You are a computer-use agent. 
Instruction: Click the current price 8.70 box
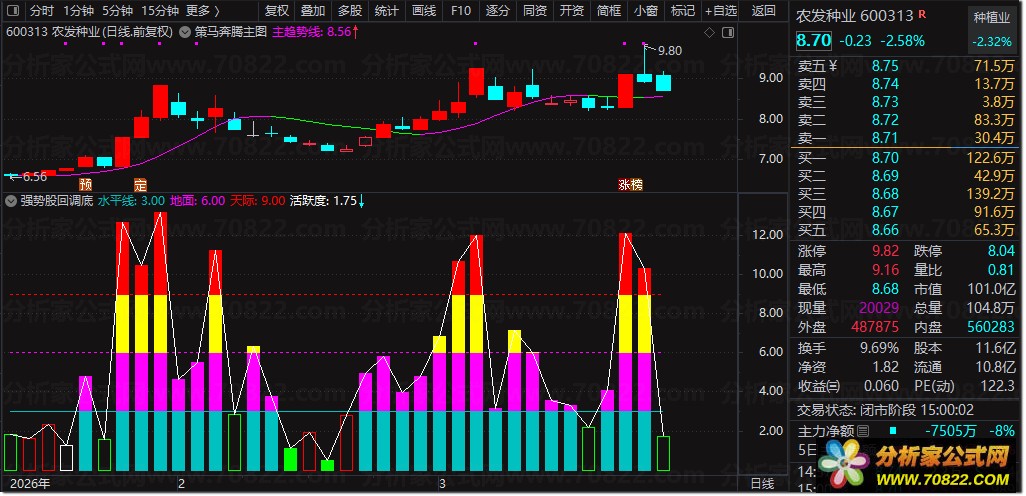814,41
